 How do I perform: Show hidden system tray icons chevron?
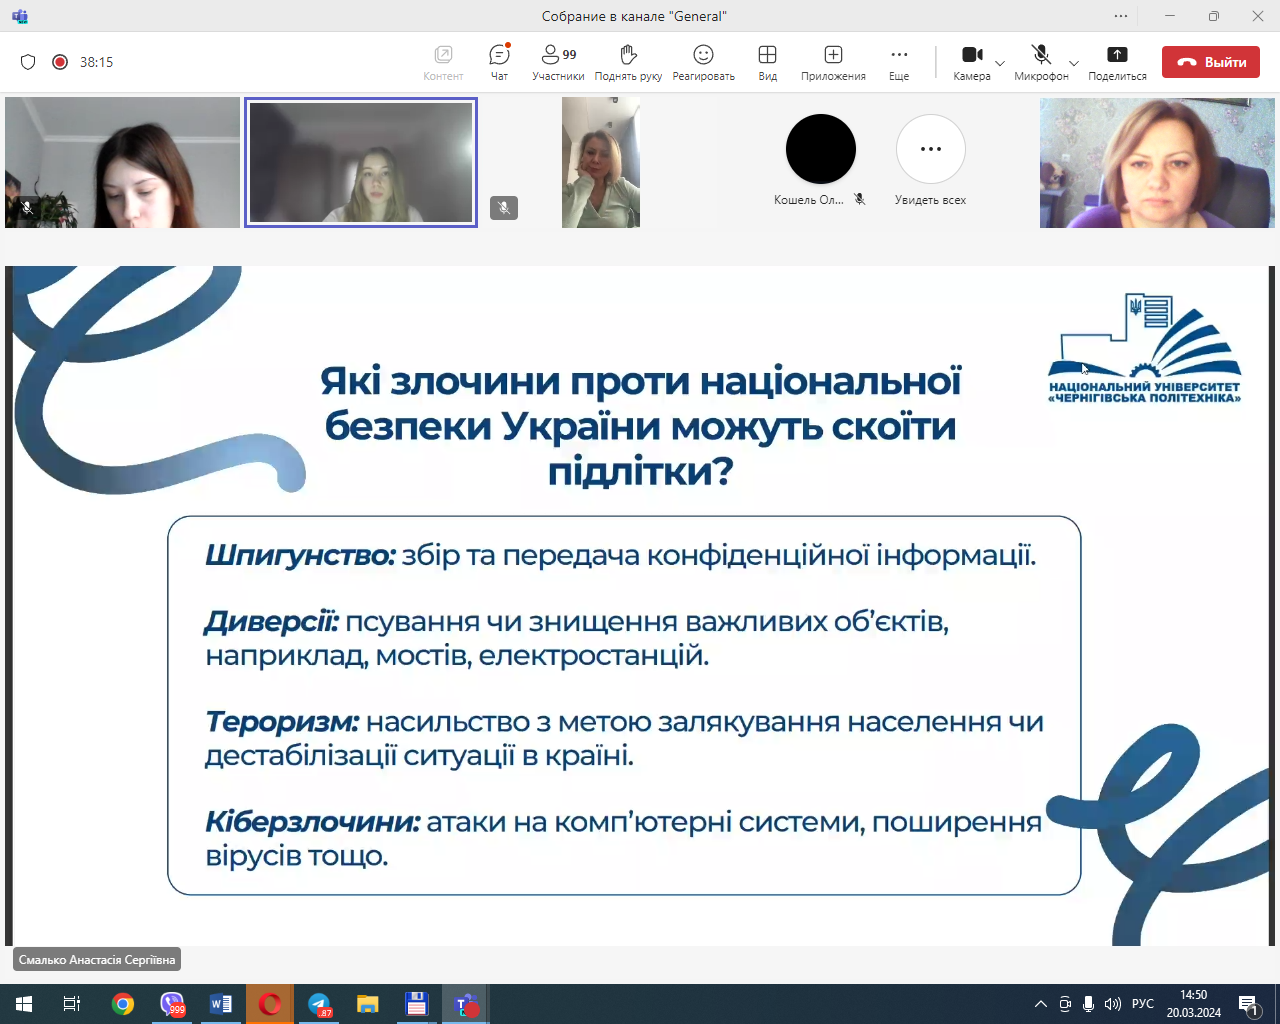[1040, 1004]
